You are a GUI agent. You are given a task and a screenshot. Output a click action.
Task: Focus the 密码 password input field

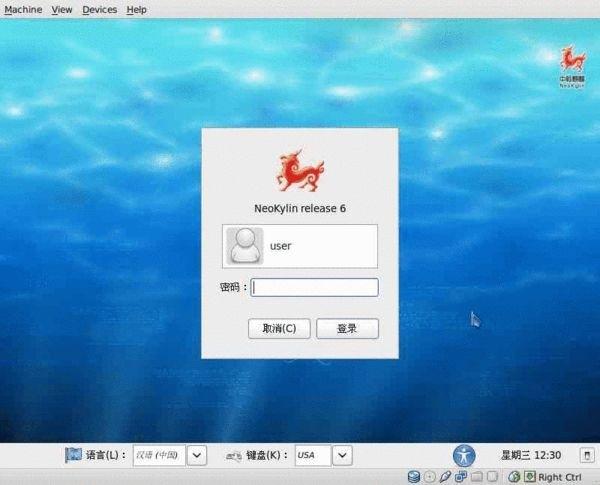point(314,287)
